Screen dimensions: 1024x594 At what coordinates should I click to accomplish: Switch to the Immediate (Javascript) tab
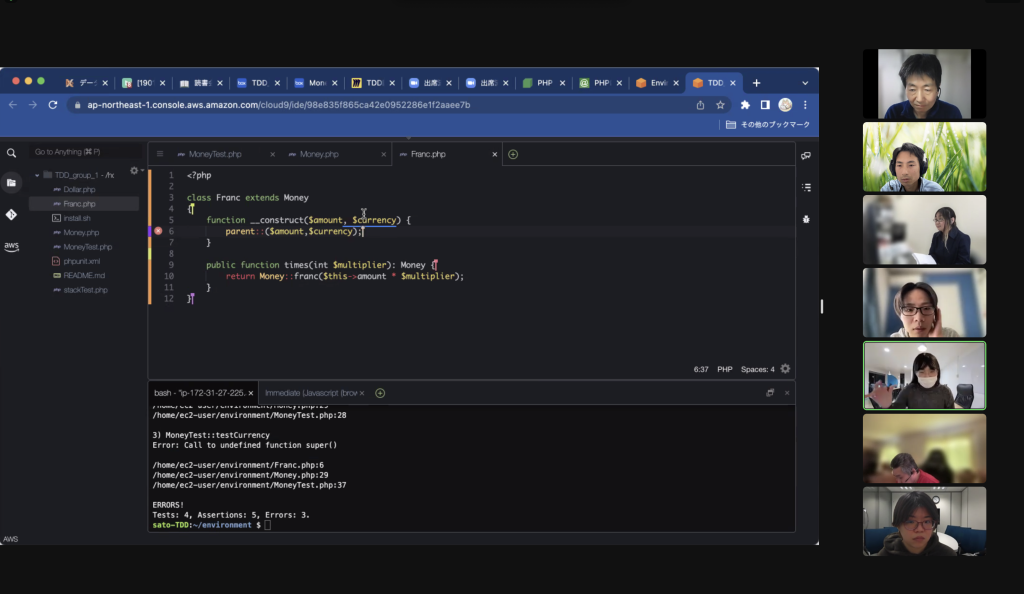click(x=311, y=393)
